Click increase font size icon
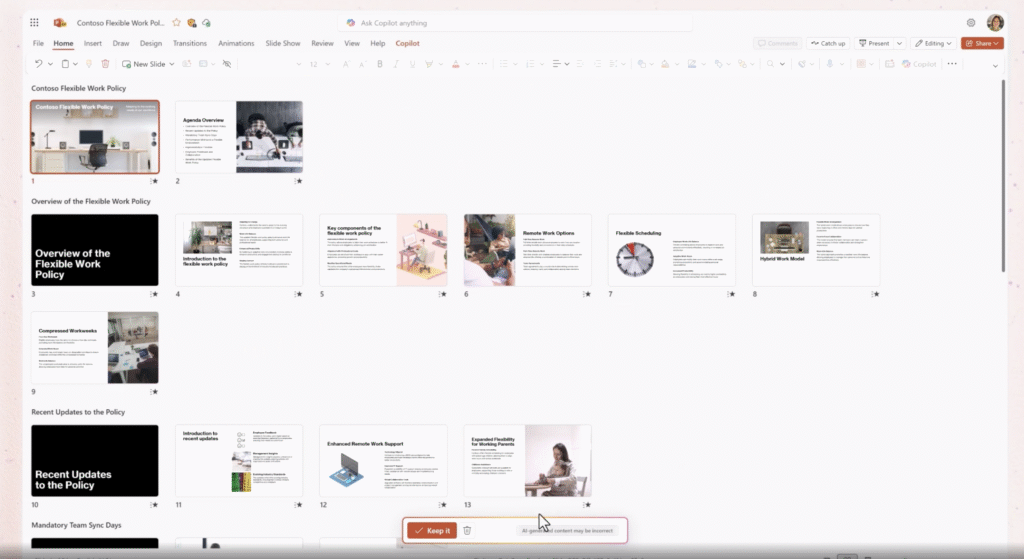This screenshot has width=1024, height=559. [346, 64]
